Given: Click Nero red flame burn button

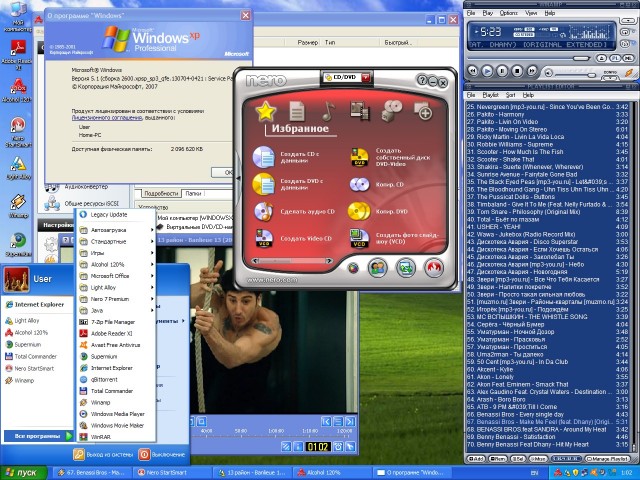Looking at the screenshot, I should coord(433,268).
